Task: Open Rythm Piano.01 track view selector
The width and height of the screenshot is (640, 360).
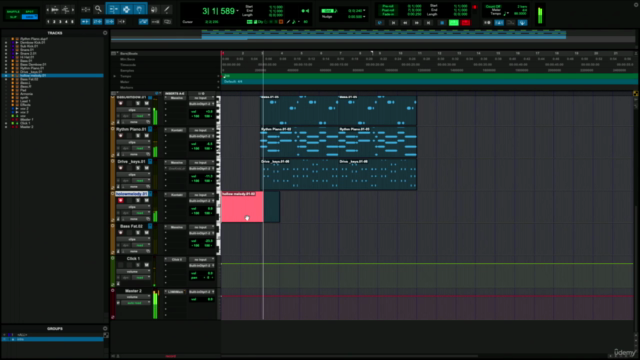Action: point(133,142)
